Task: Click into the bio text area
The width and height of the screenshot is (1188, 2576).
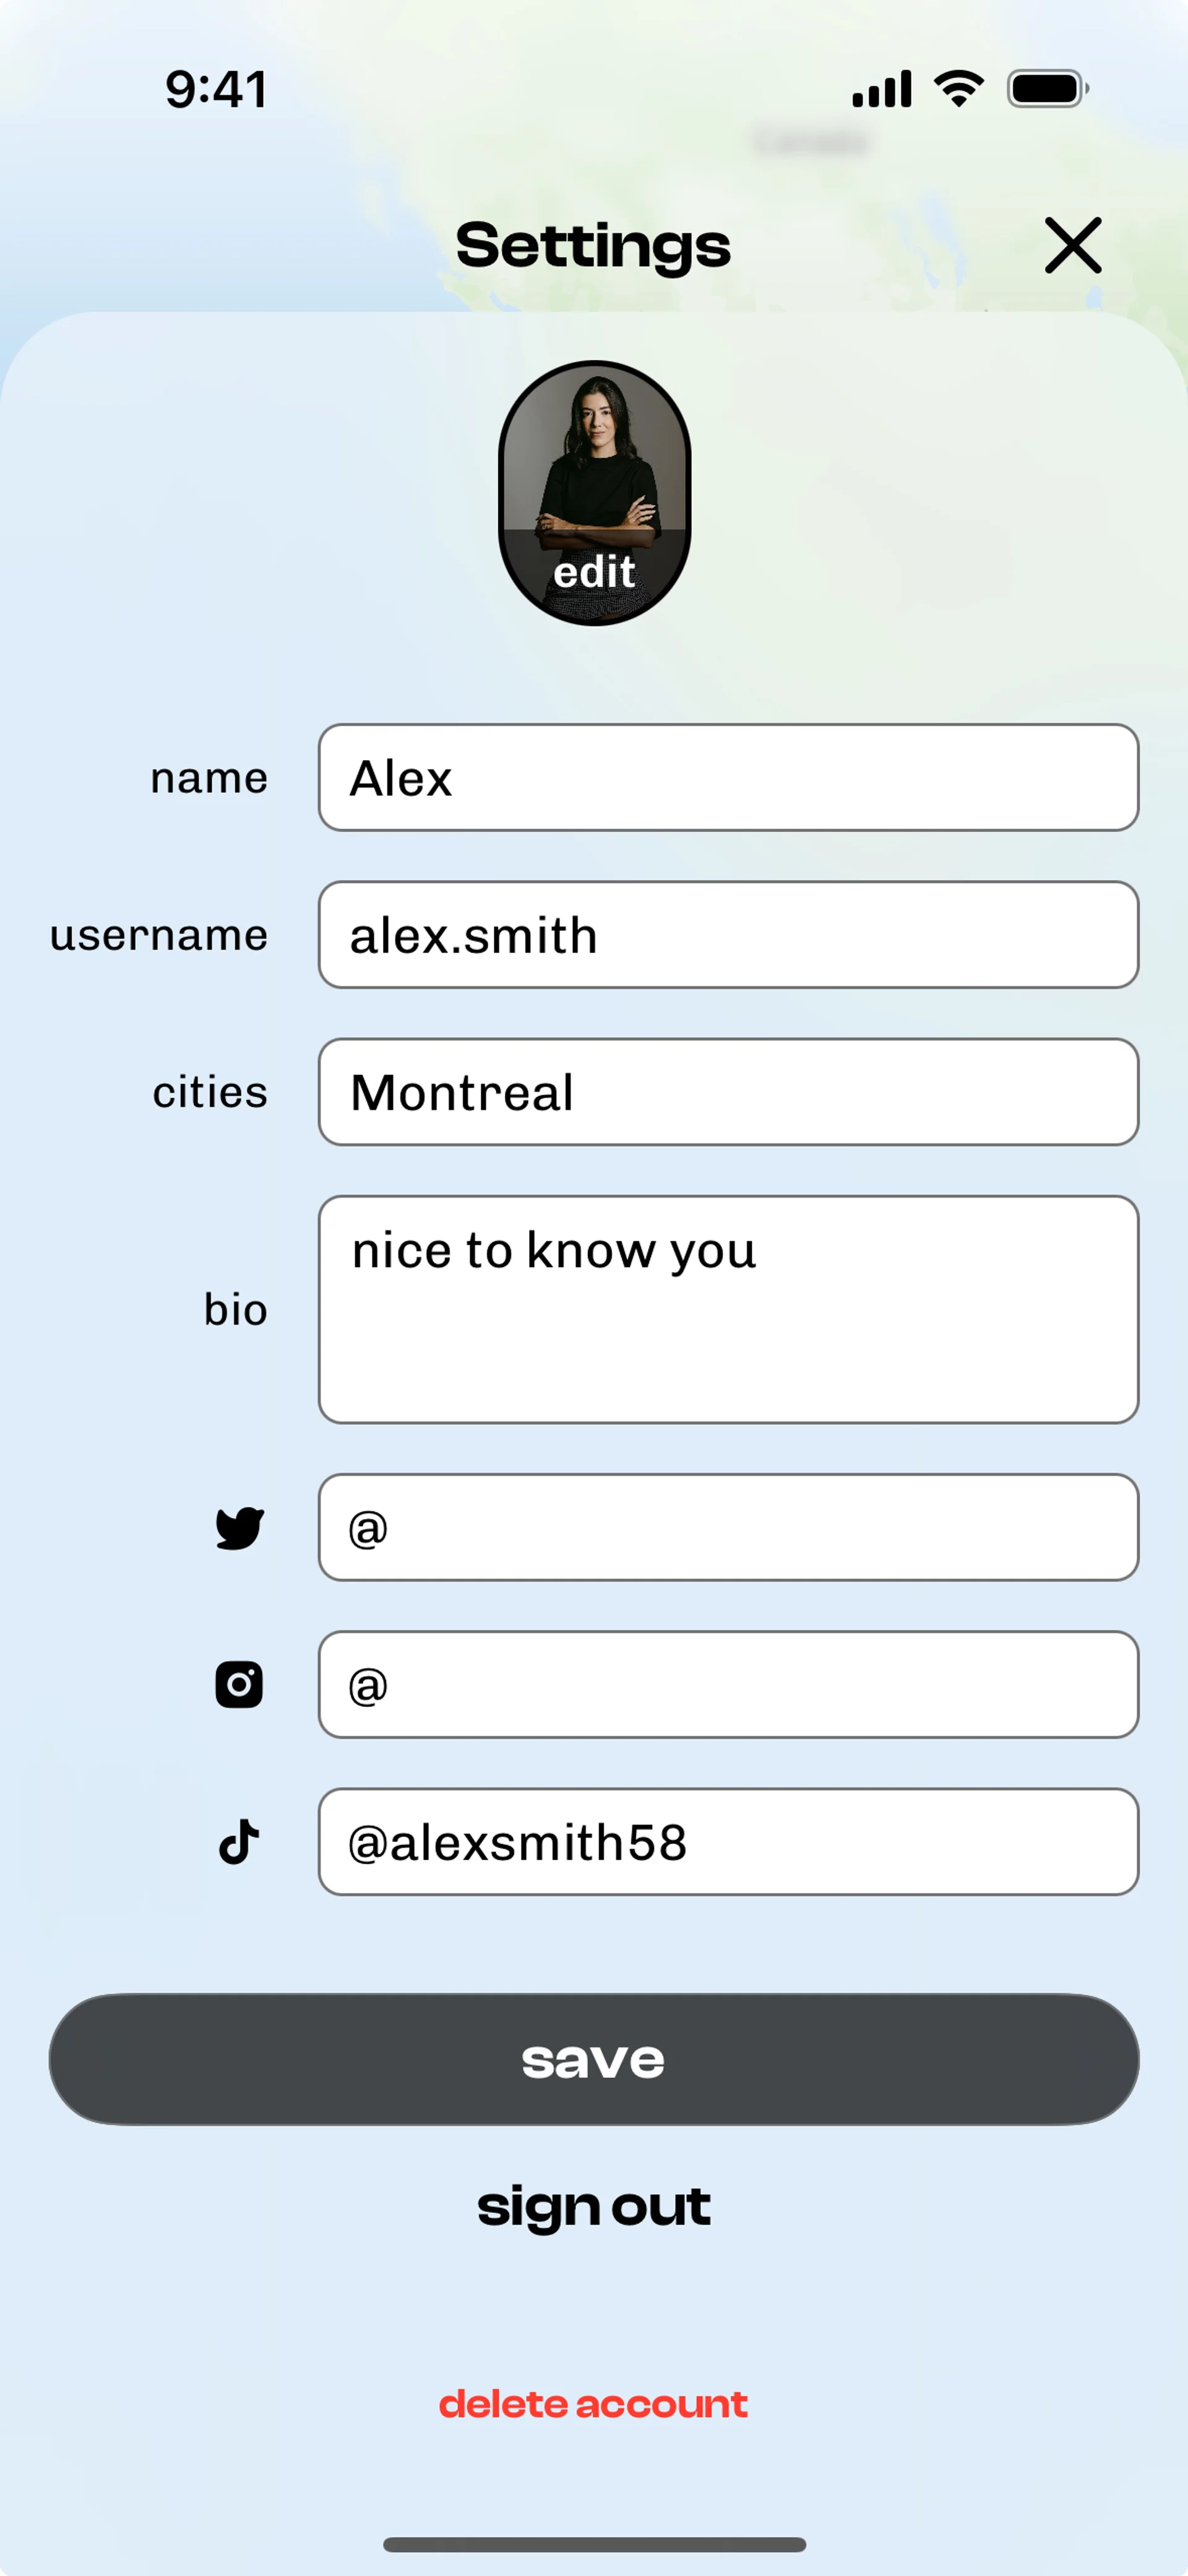Action: pos(728,1309)
